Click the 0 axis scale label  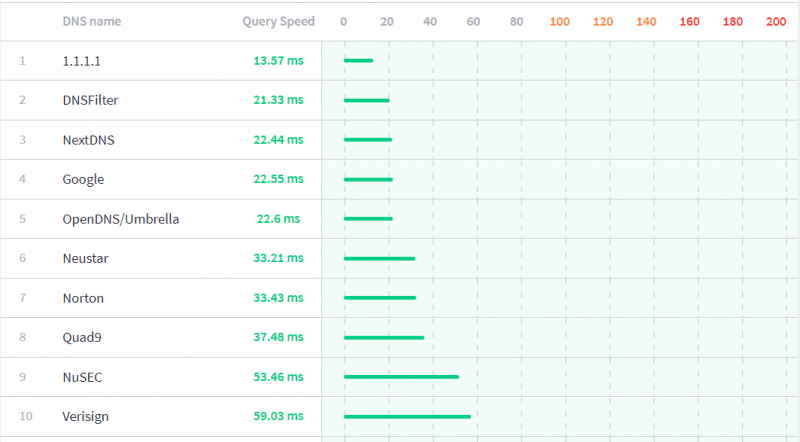(343, 22)
